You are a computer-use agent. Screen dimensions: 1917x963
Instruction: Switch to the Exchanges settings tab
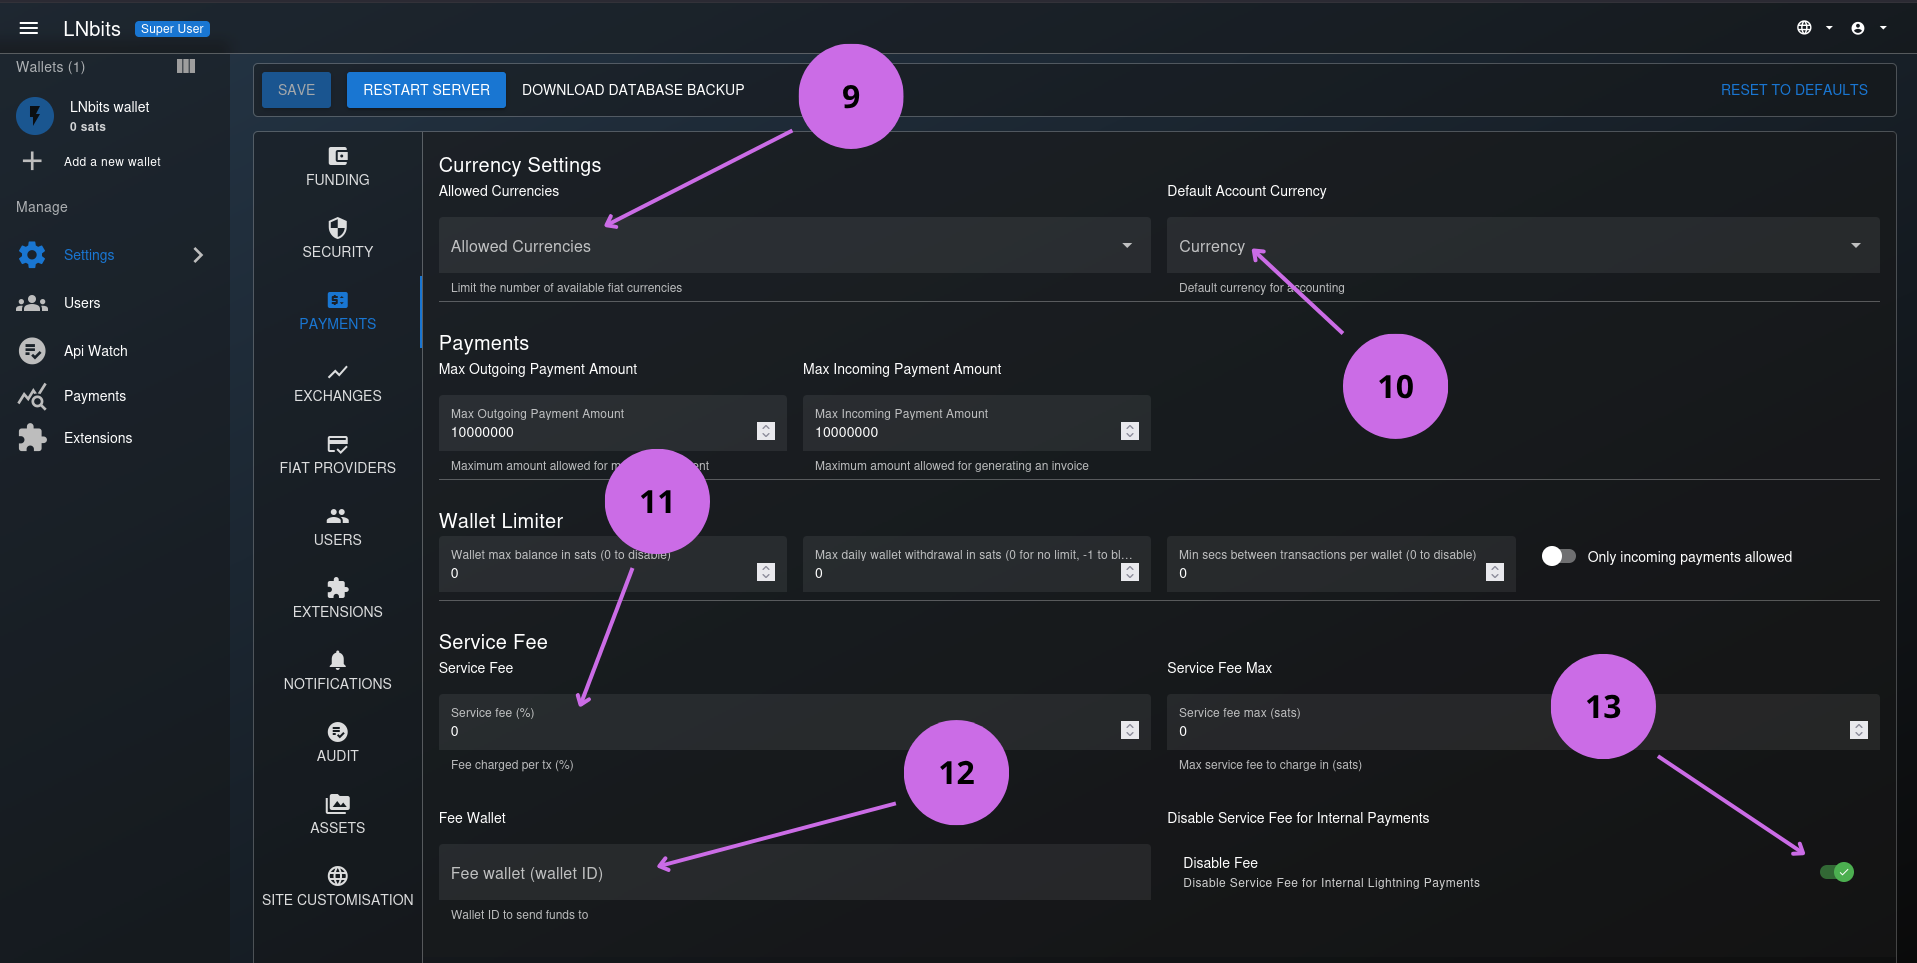[337, 383]
